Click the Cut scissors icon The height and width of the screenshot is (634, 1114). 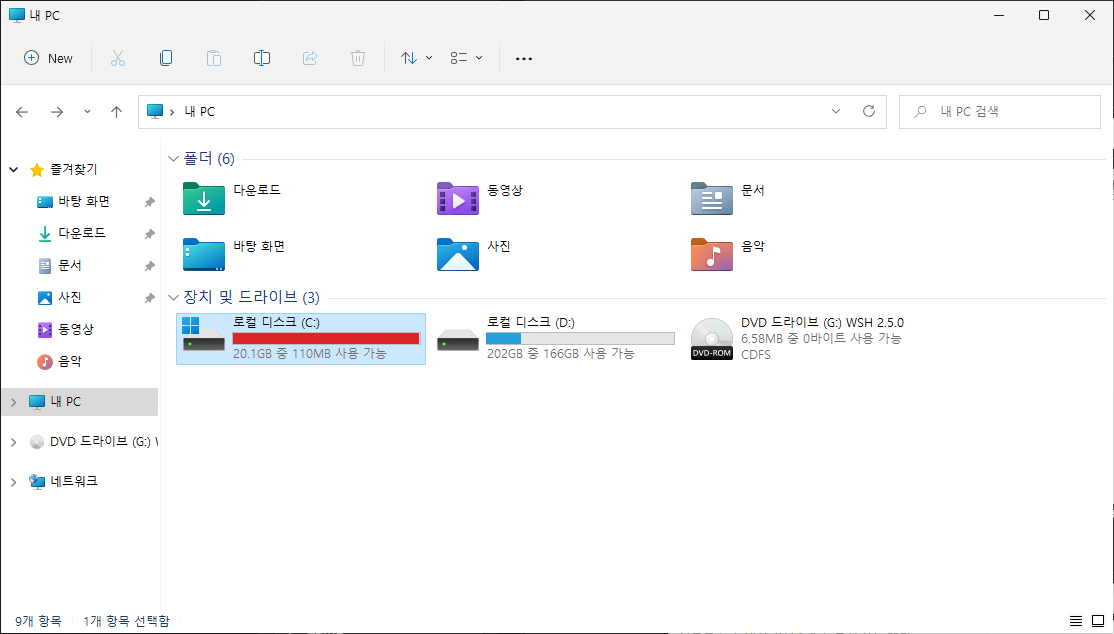click(x=118, y=58)
